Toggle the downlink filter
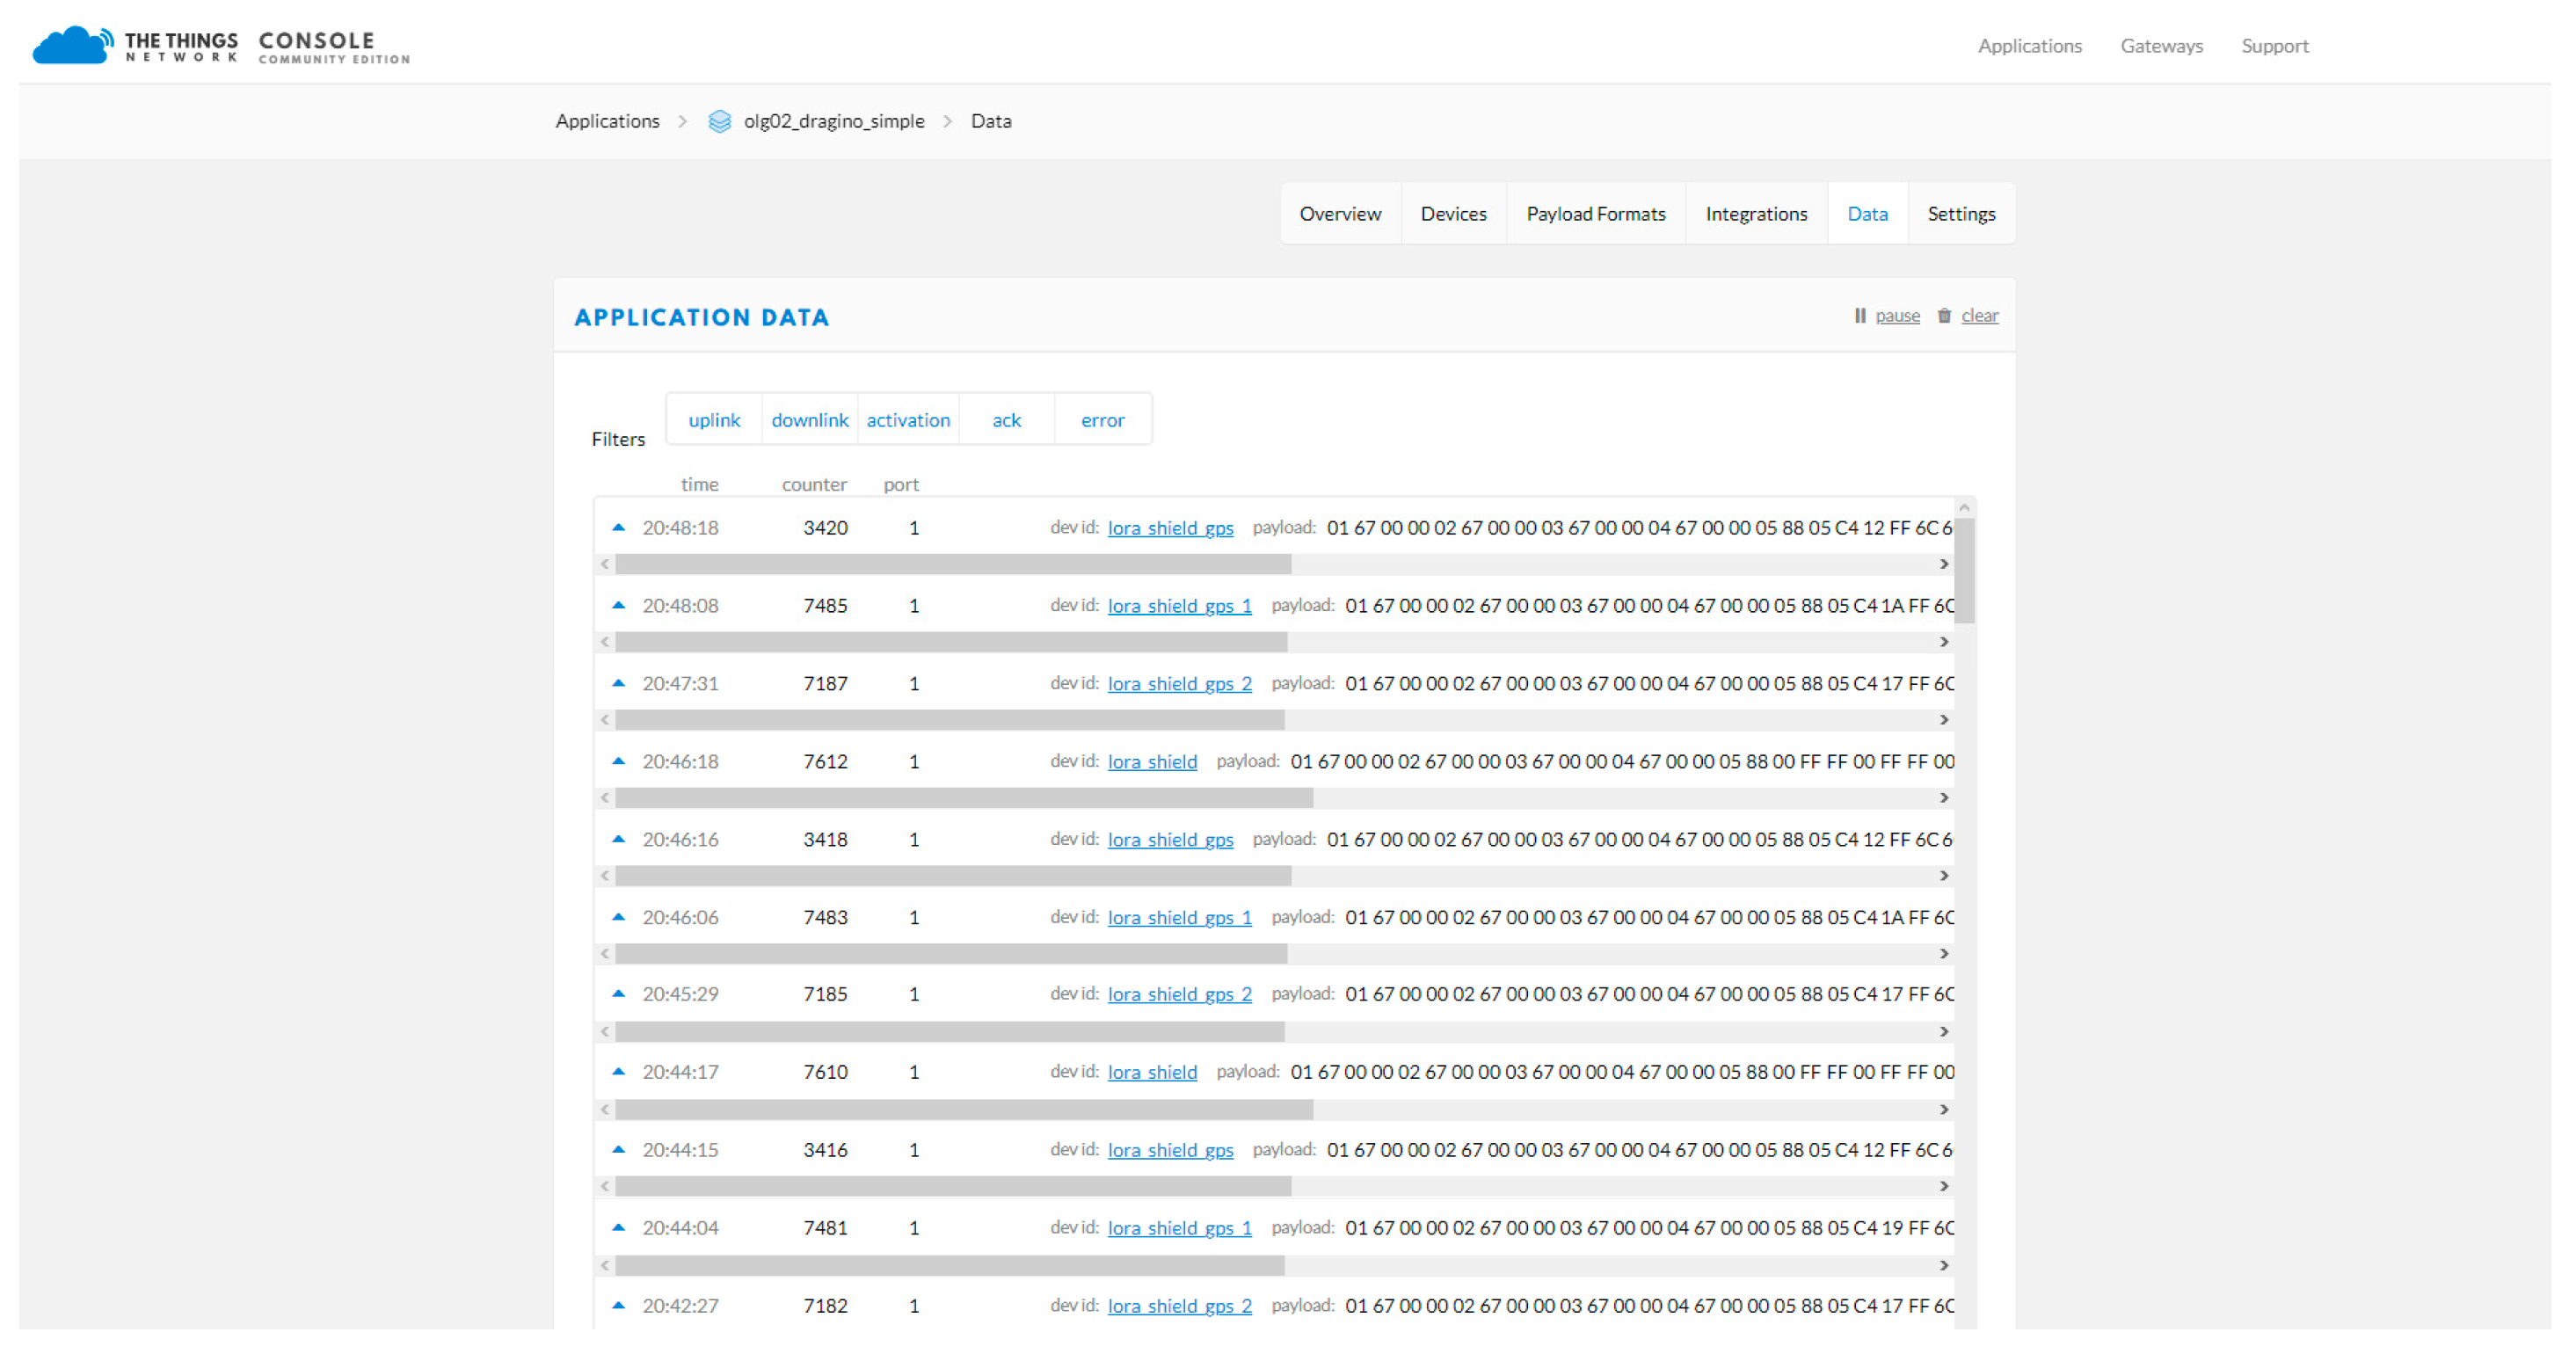The height and width of the screenshot is (1354, 2576). click(809, 420)
